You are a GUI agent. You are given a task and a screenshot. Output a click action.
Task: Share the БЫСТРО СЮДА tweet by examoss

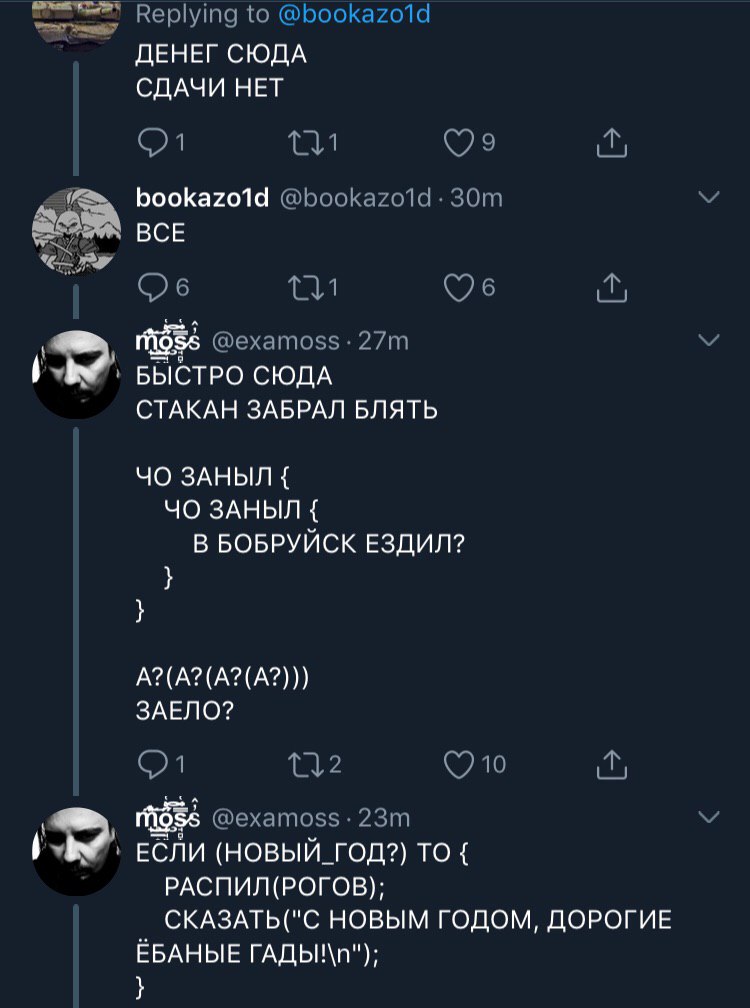point(611,764)
